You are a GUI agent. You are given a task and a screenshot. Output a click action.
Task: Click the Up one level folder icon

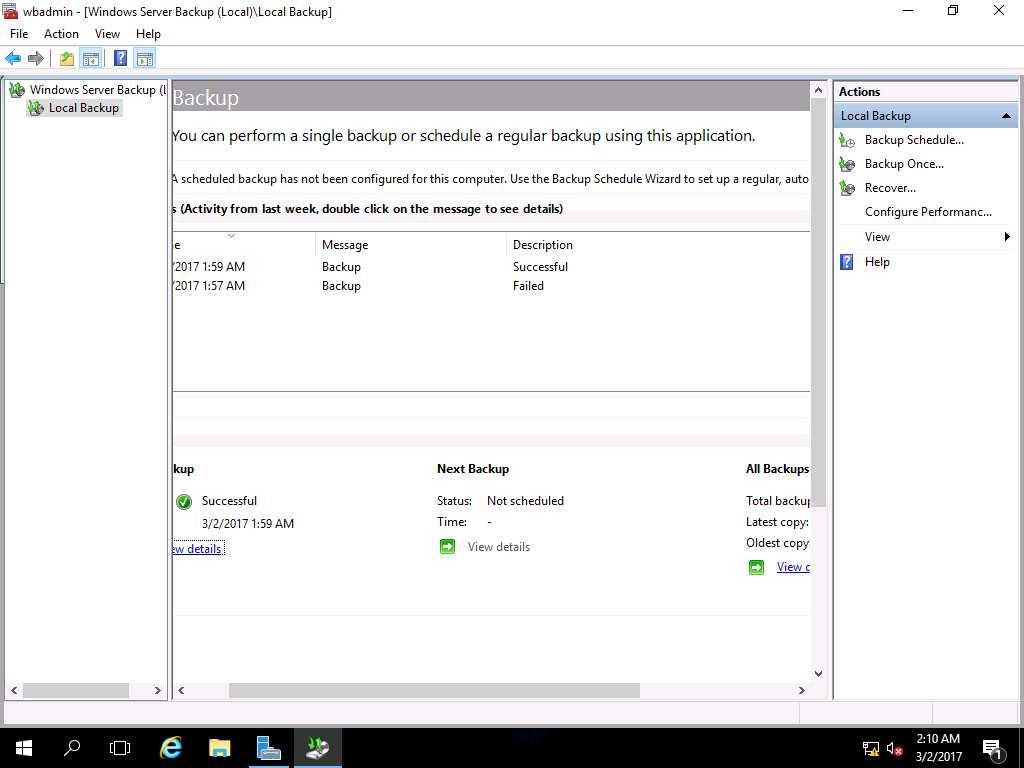point(67,59)
